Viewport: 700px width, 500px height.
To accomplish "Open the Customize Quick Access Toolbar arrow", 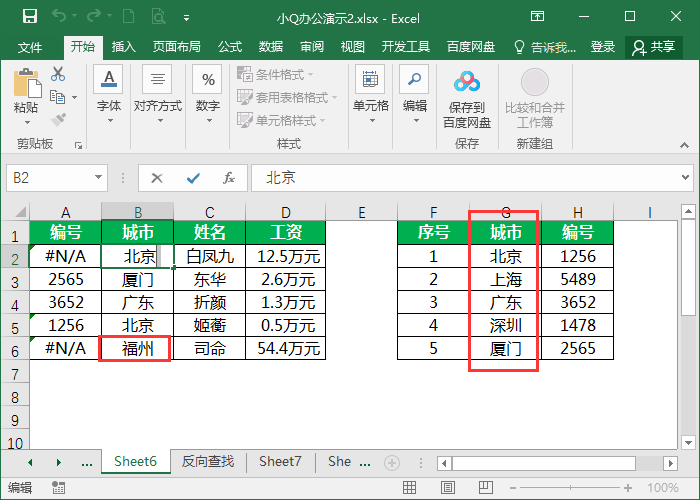I will tap(187, 18).
